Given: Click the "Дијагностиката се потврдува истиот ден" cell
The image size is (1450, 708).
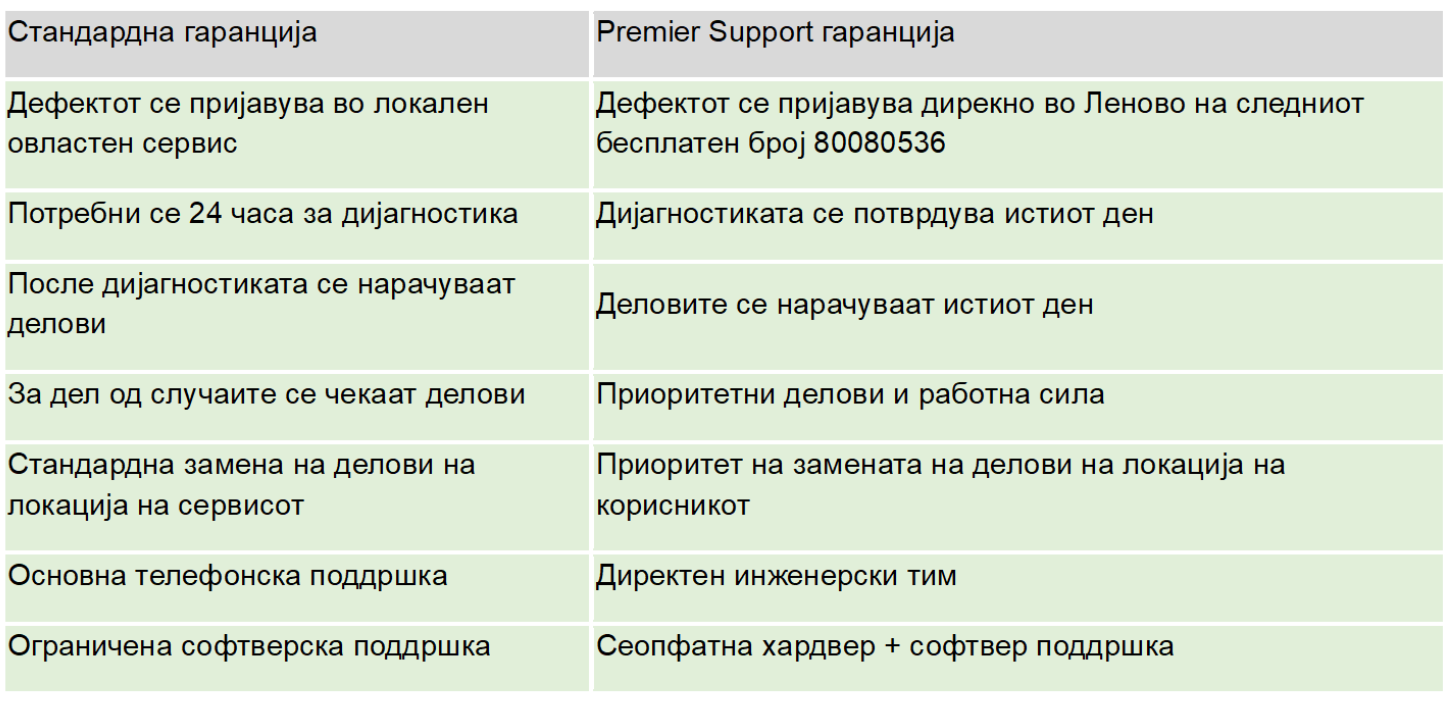Looking at the screenshot, I should [875, 215].
